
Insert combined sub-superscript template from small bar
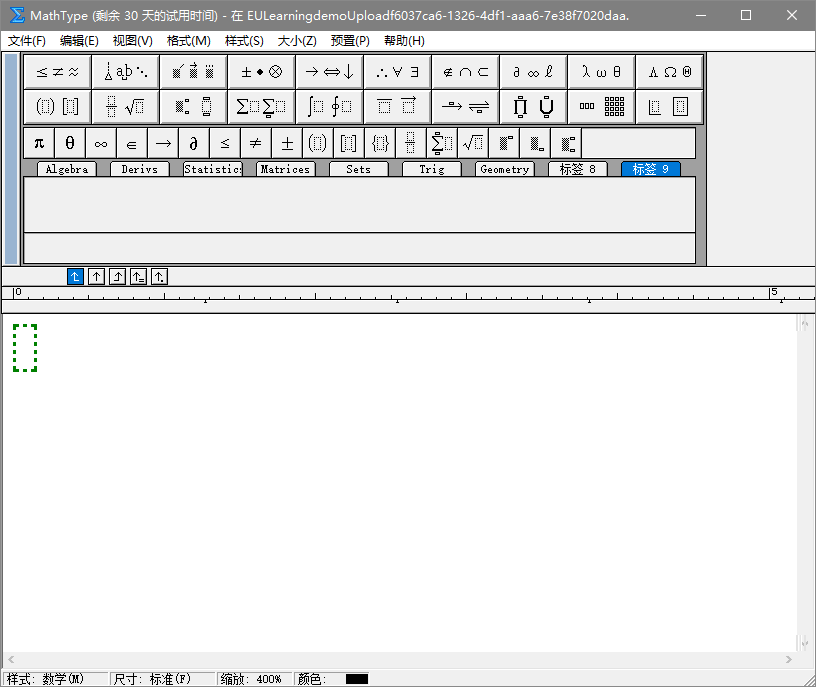(566, 143)
